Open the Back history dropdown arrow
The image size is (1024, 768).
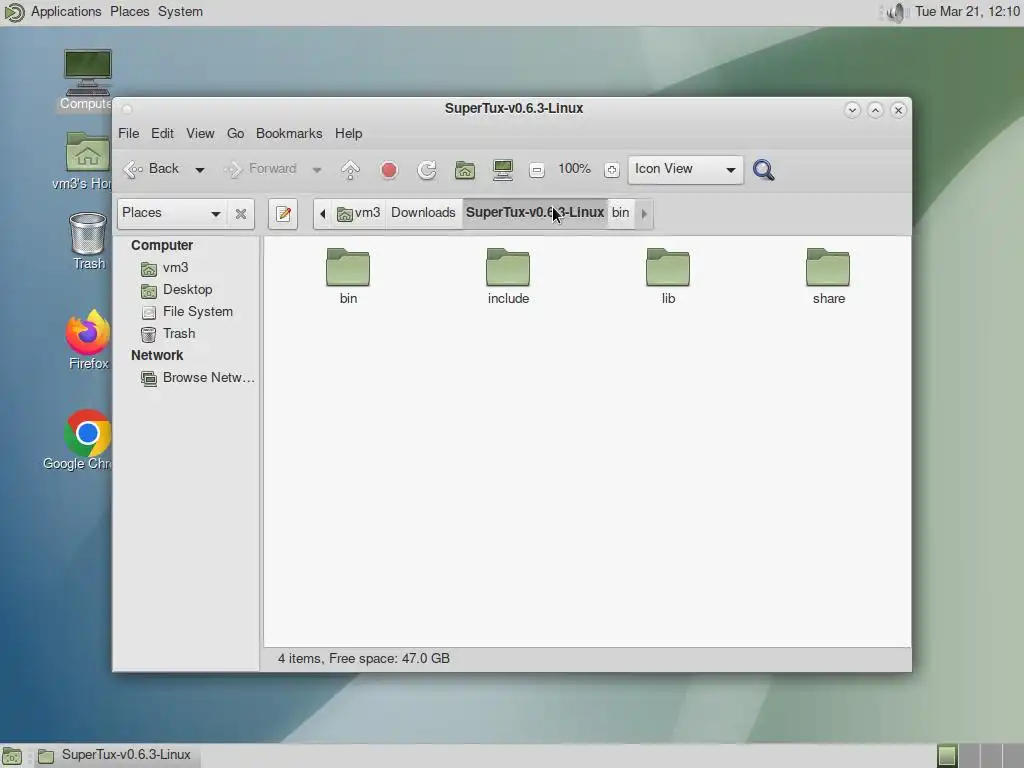point(200,170)
